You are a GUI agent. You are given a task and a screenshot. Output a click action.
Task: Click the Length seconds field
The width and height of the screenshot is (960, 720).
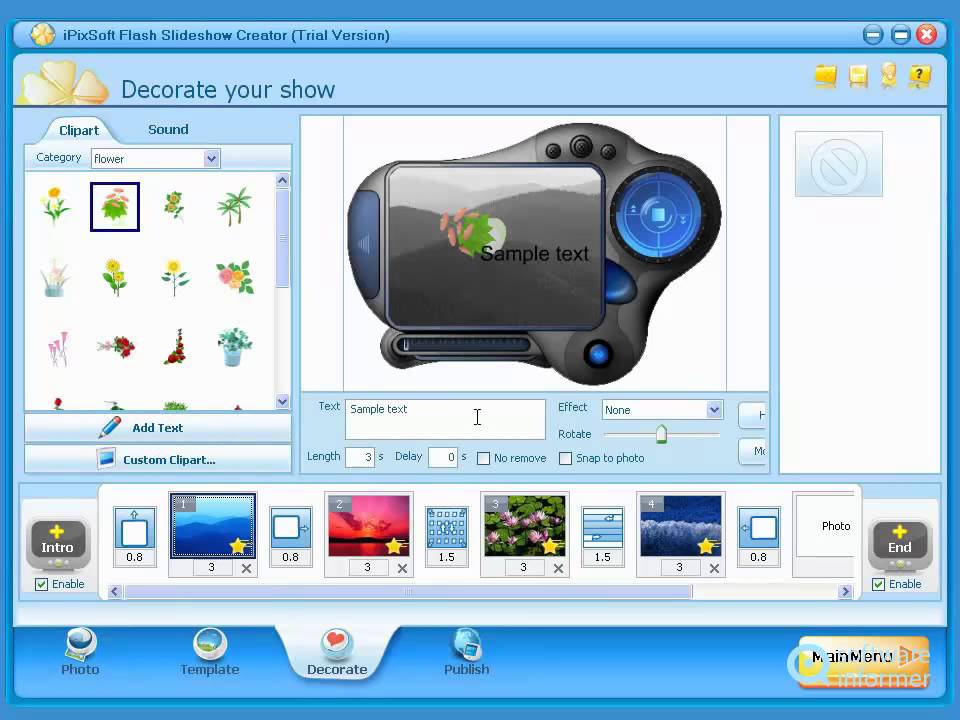pos(360,457)
